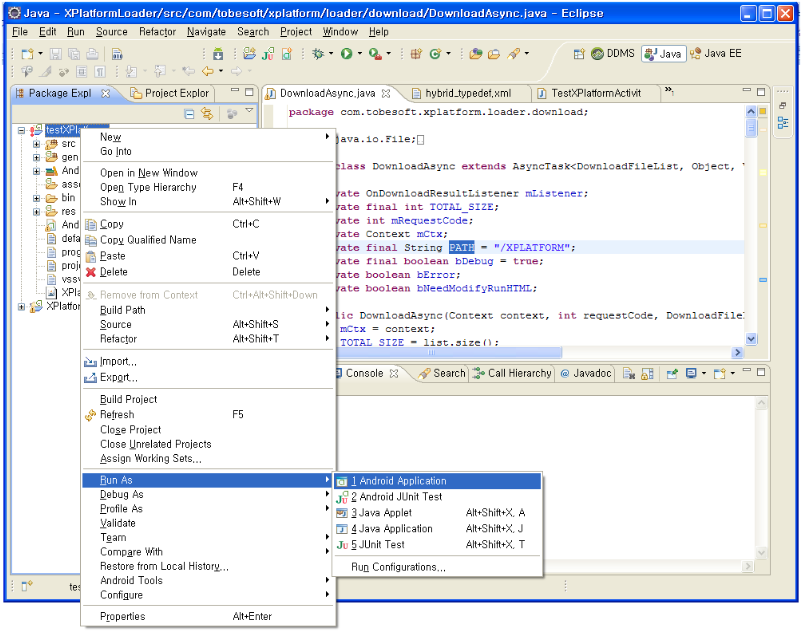Click Link with Editor icon in Package Explorer
The image size is (802, 633).
tap(207, 115)
